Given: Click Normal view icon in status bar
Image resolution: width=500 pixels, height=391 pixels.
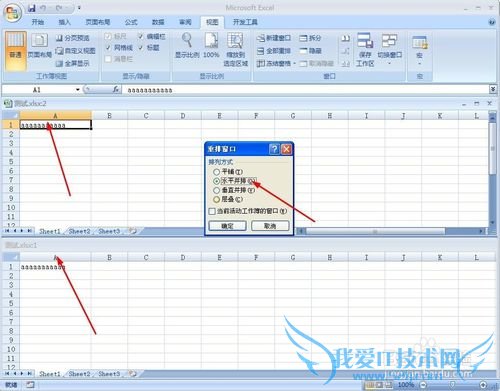Looking at the screenshot, I should click(369, 385).
